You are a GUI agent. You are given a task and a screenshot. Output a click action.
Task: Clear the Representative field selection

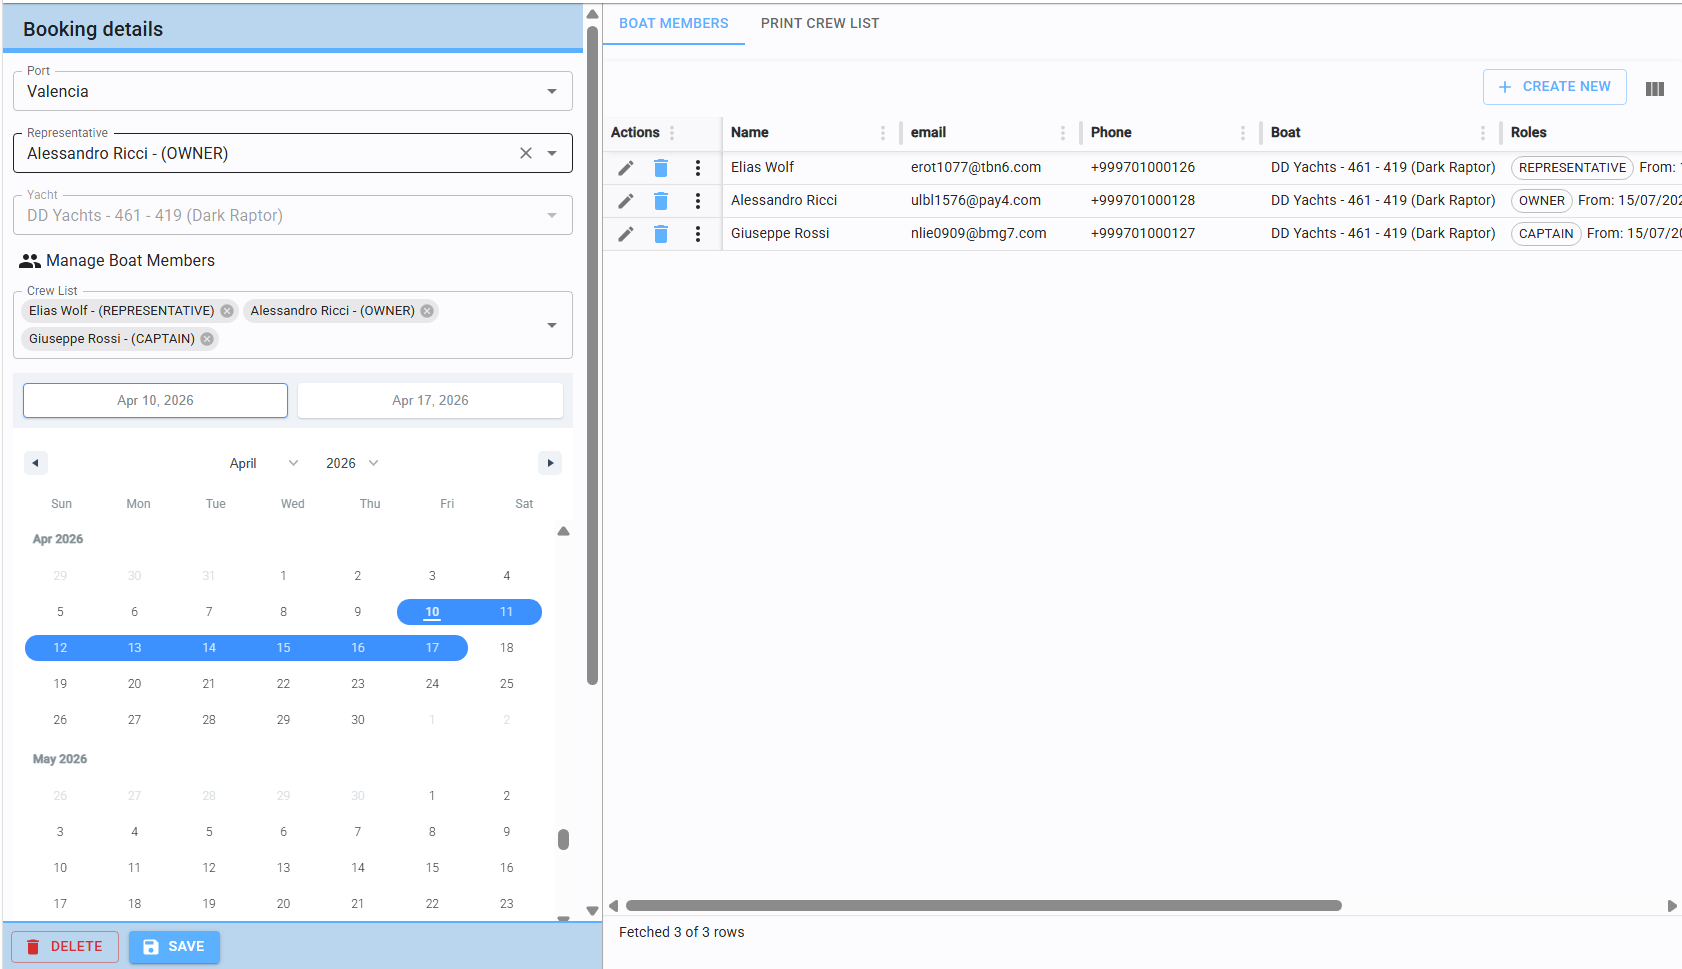click(x=526, y=153)
